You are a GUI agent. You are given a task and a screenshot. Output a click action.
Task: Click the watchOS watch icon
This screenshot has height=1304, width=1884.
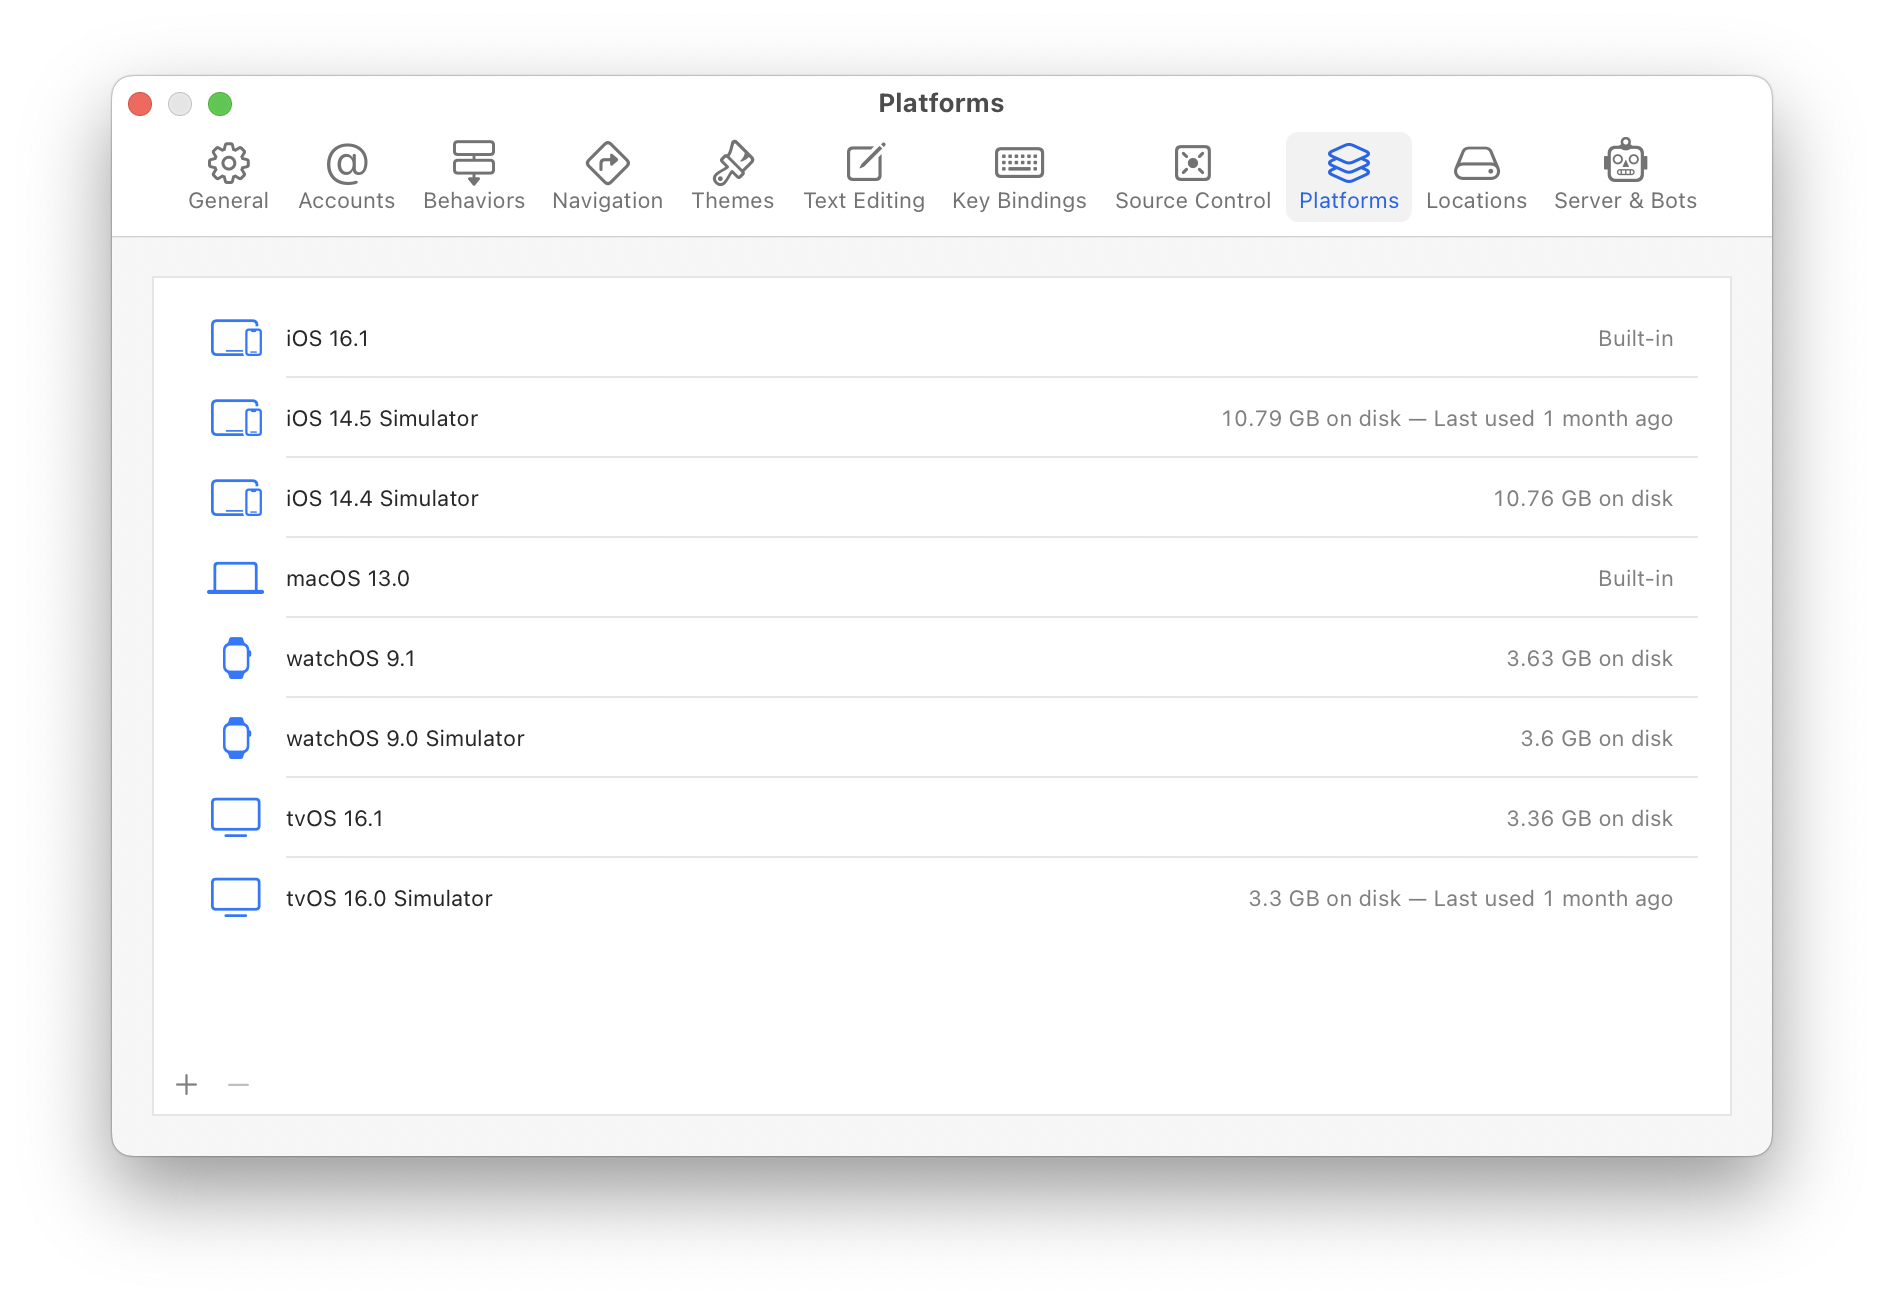coord(236,658)
